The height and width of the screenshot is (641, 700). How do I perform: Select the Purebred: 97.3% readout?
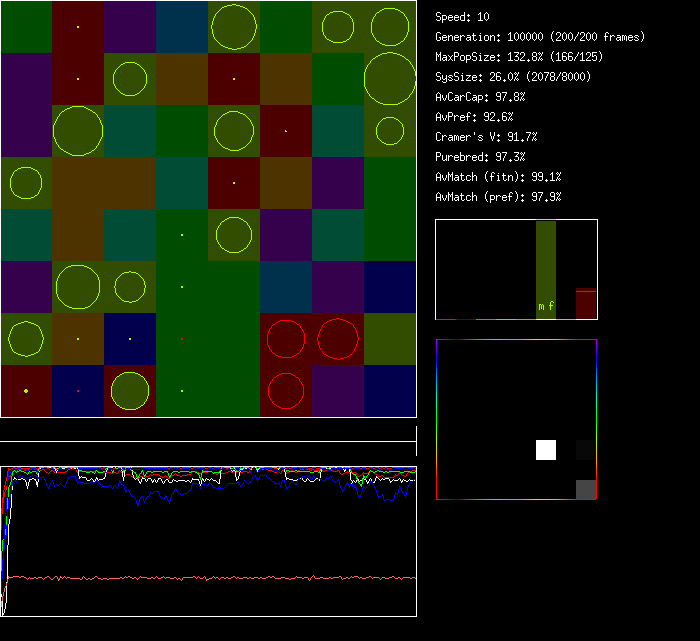(480, 157)
